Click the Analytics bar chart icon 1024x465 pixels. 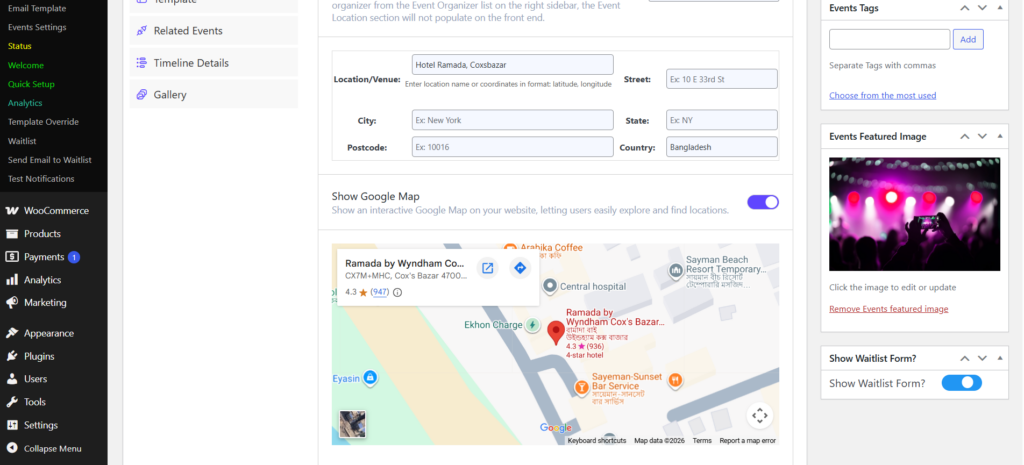tap(12, 280)
